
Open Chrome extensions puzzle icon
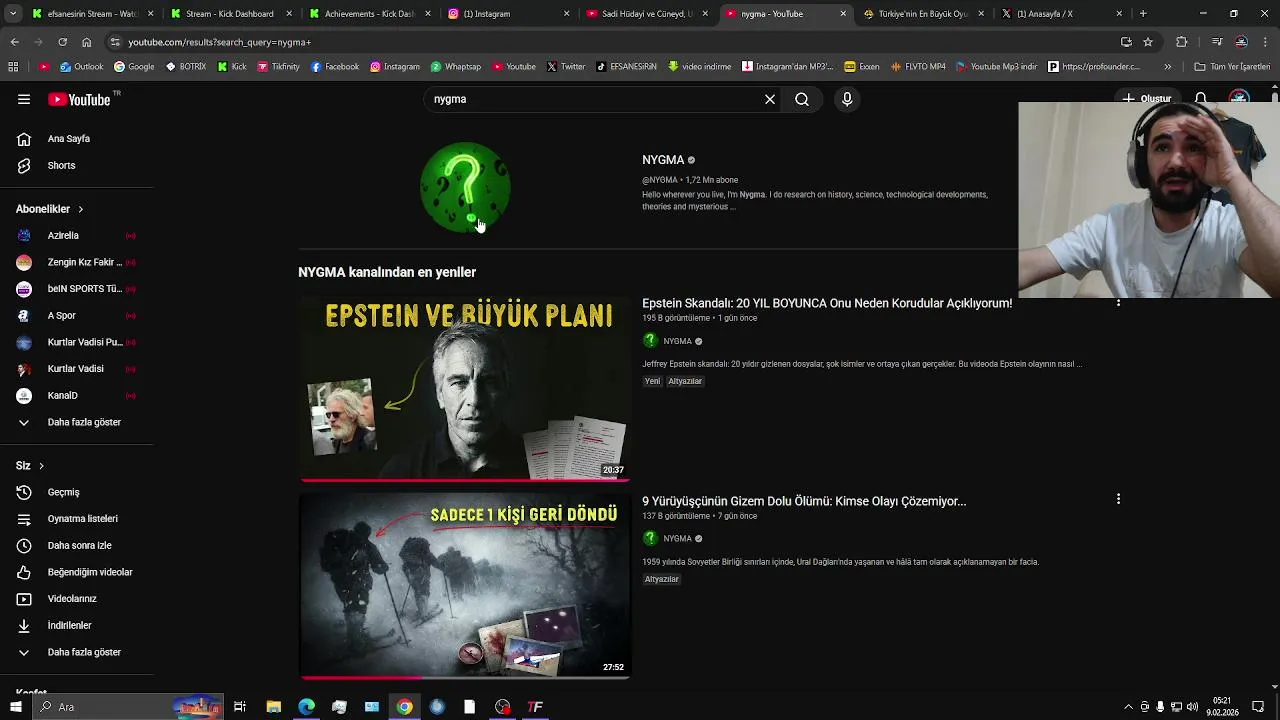[1182, 42]
